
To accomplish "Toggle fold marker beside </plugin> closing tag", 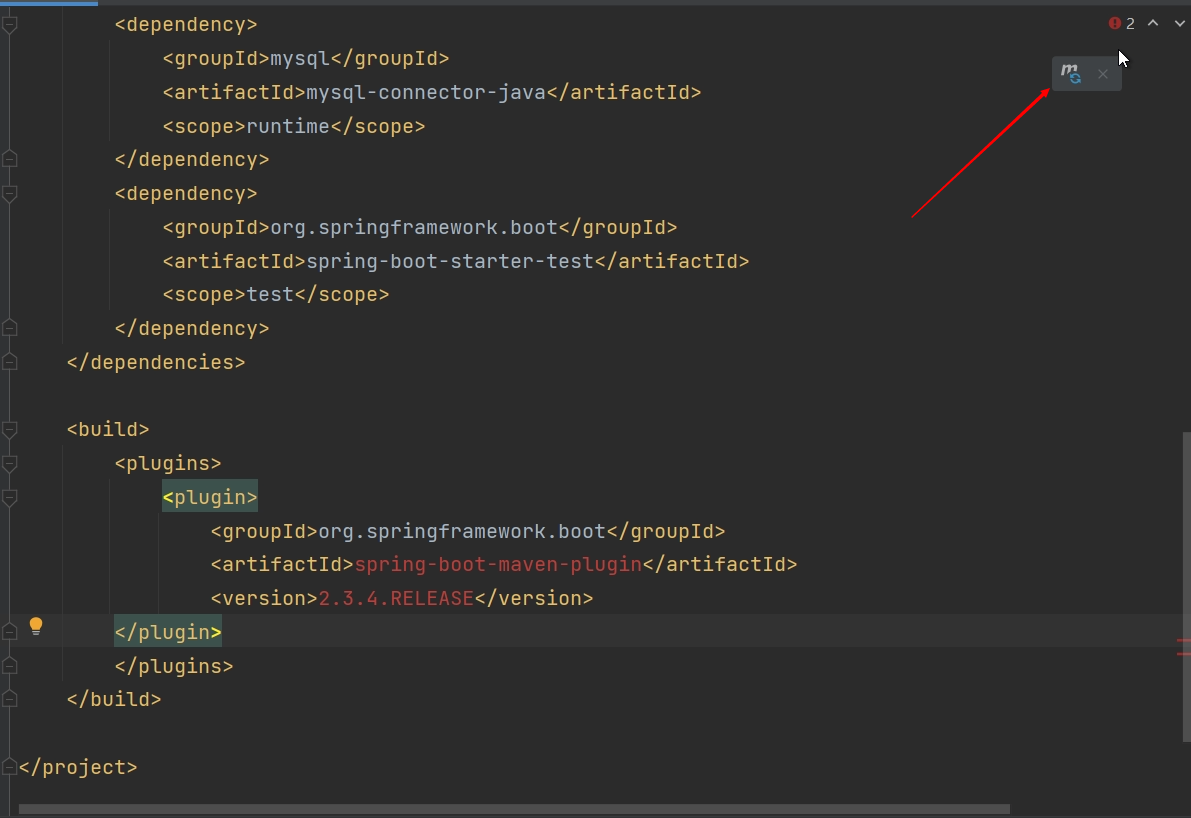I will 10,632.
